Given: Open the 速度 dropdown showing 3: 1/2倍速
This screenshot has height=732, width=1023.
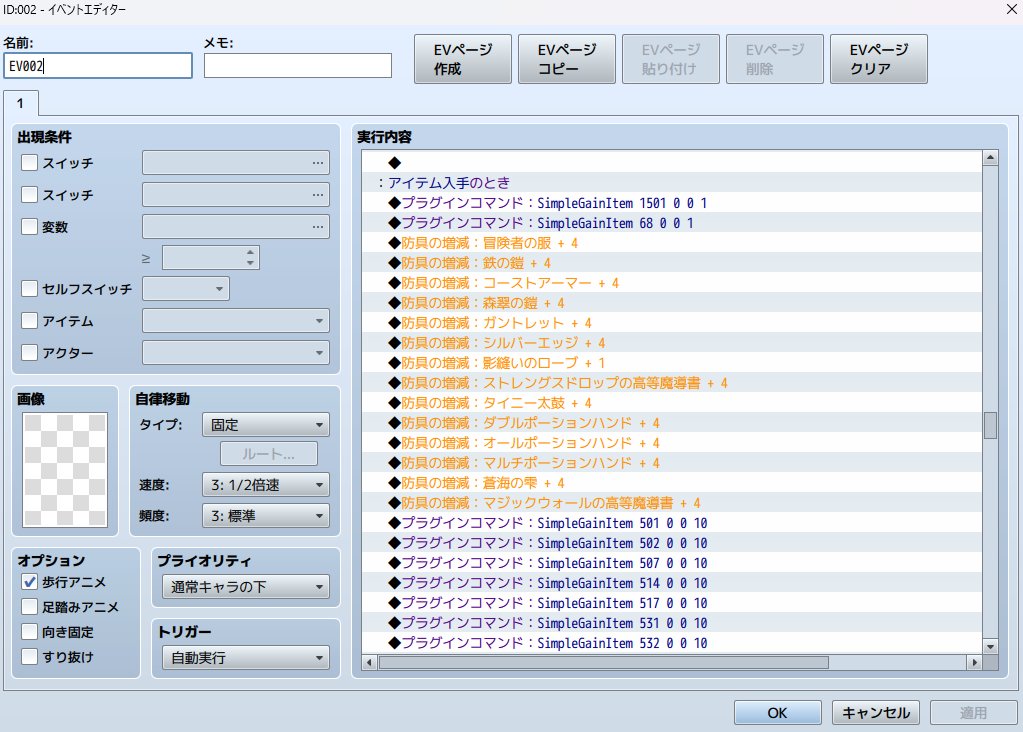Looking at the screenshot, I should tap(266, 485).
